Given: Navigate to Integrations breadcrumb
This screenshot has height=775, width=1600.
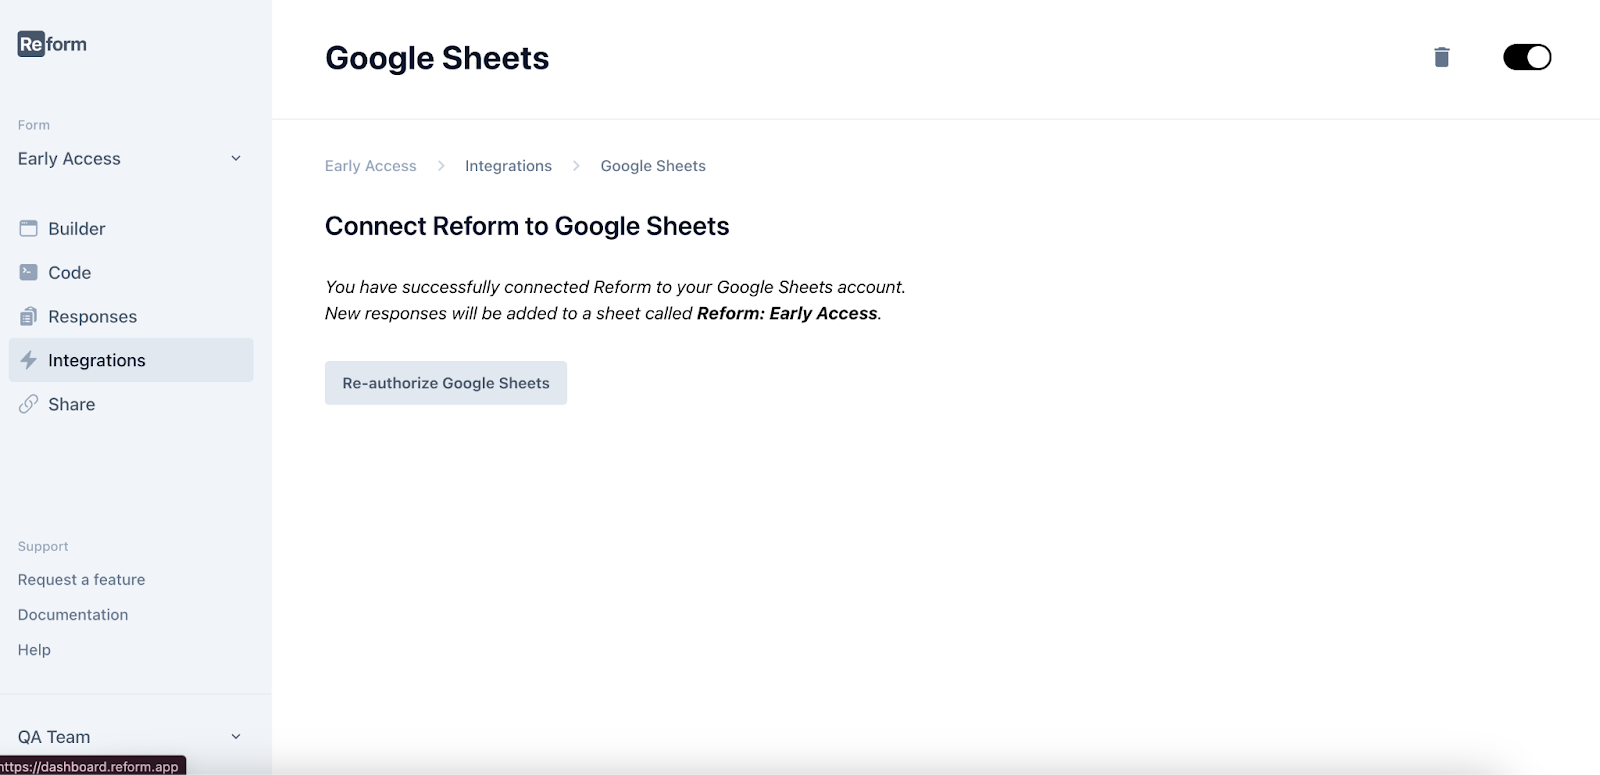Looking at the screenshot, I should pyautogui.click(x=508, y=166).
